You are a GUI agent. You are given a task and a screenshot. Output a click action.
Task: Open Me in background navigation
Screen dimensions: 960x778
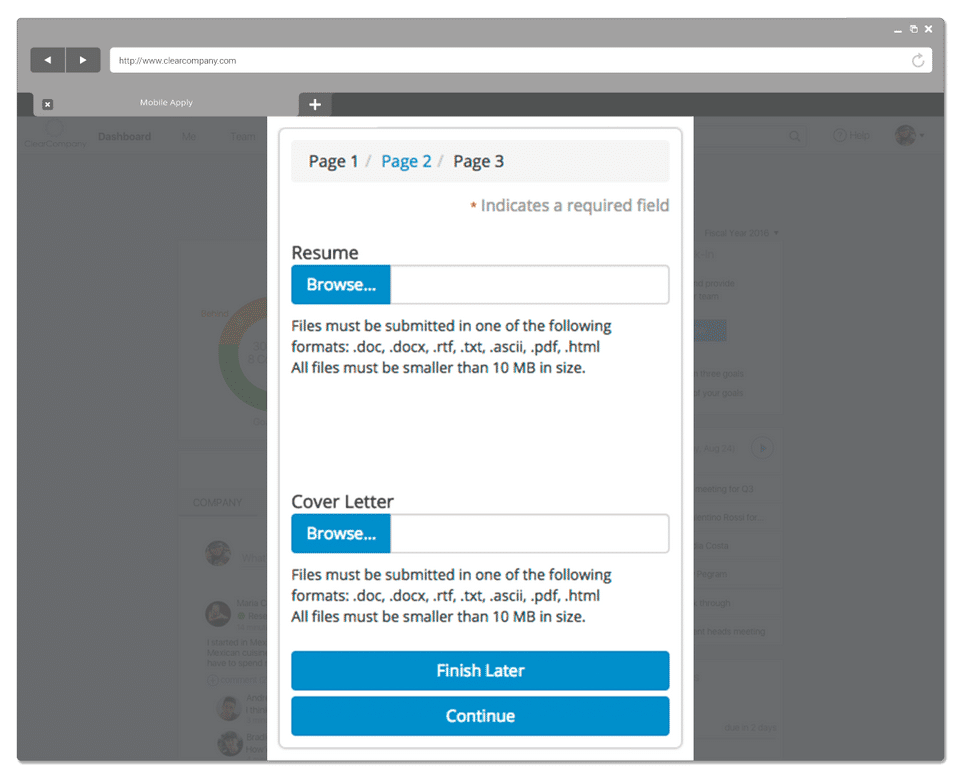(189, 136)
